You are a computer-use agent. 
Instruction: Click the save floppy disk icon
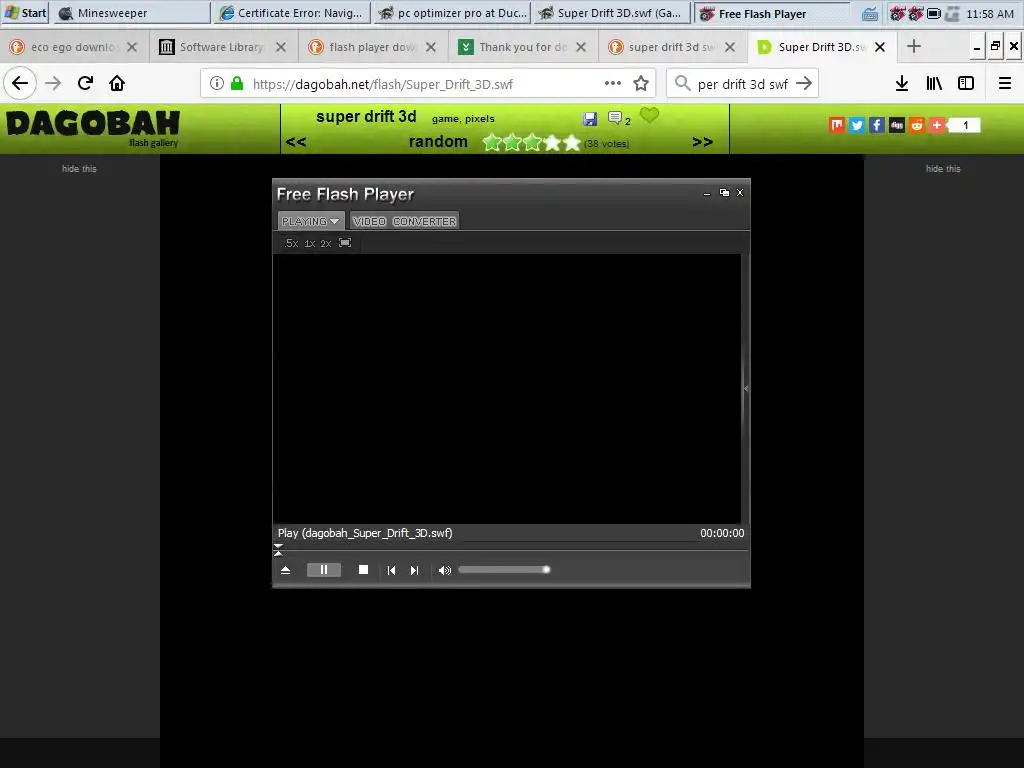(590, 119)
